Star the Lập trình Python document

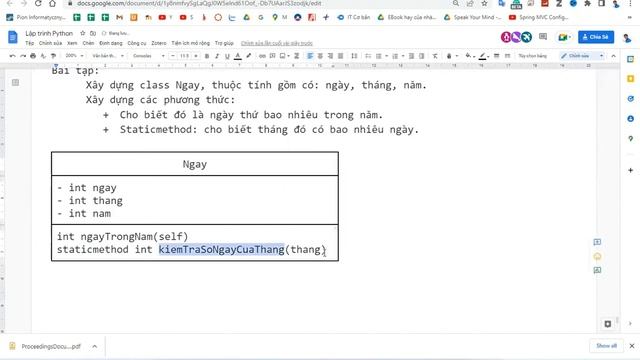pos(82,33)
